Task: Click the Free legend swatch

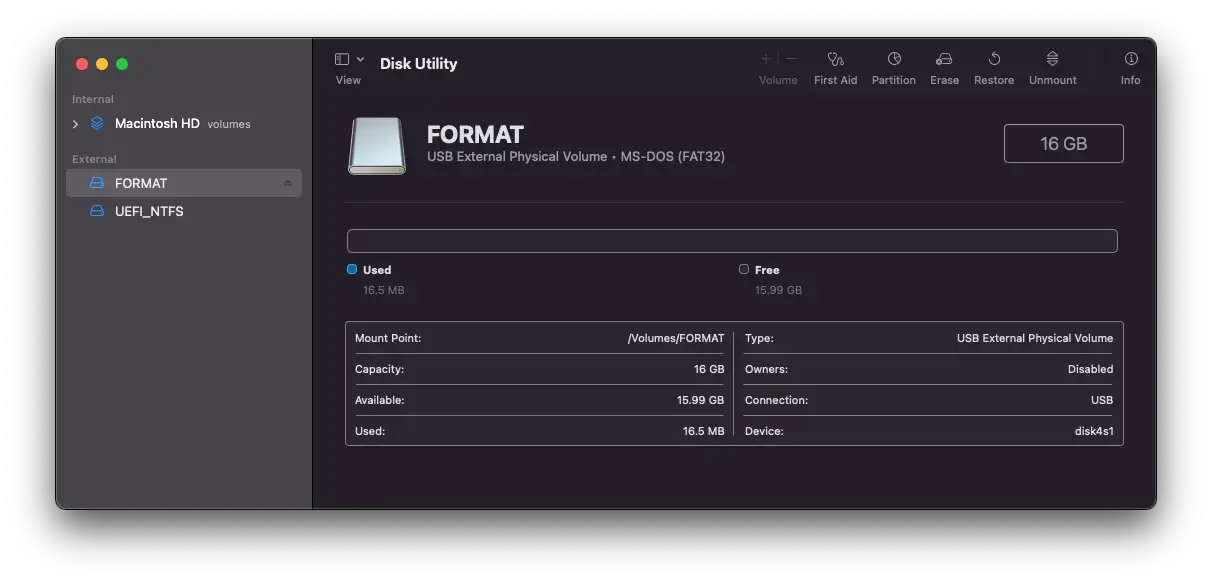Action: click(x=744, y=269)
